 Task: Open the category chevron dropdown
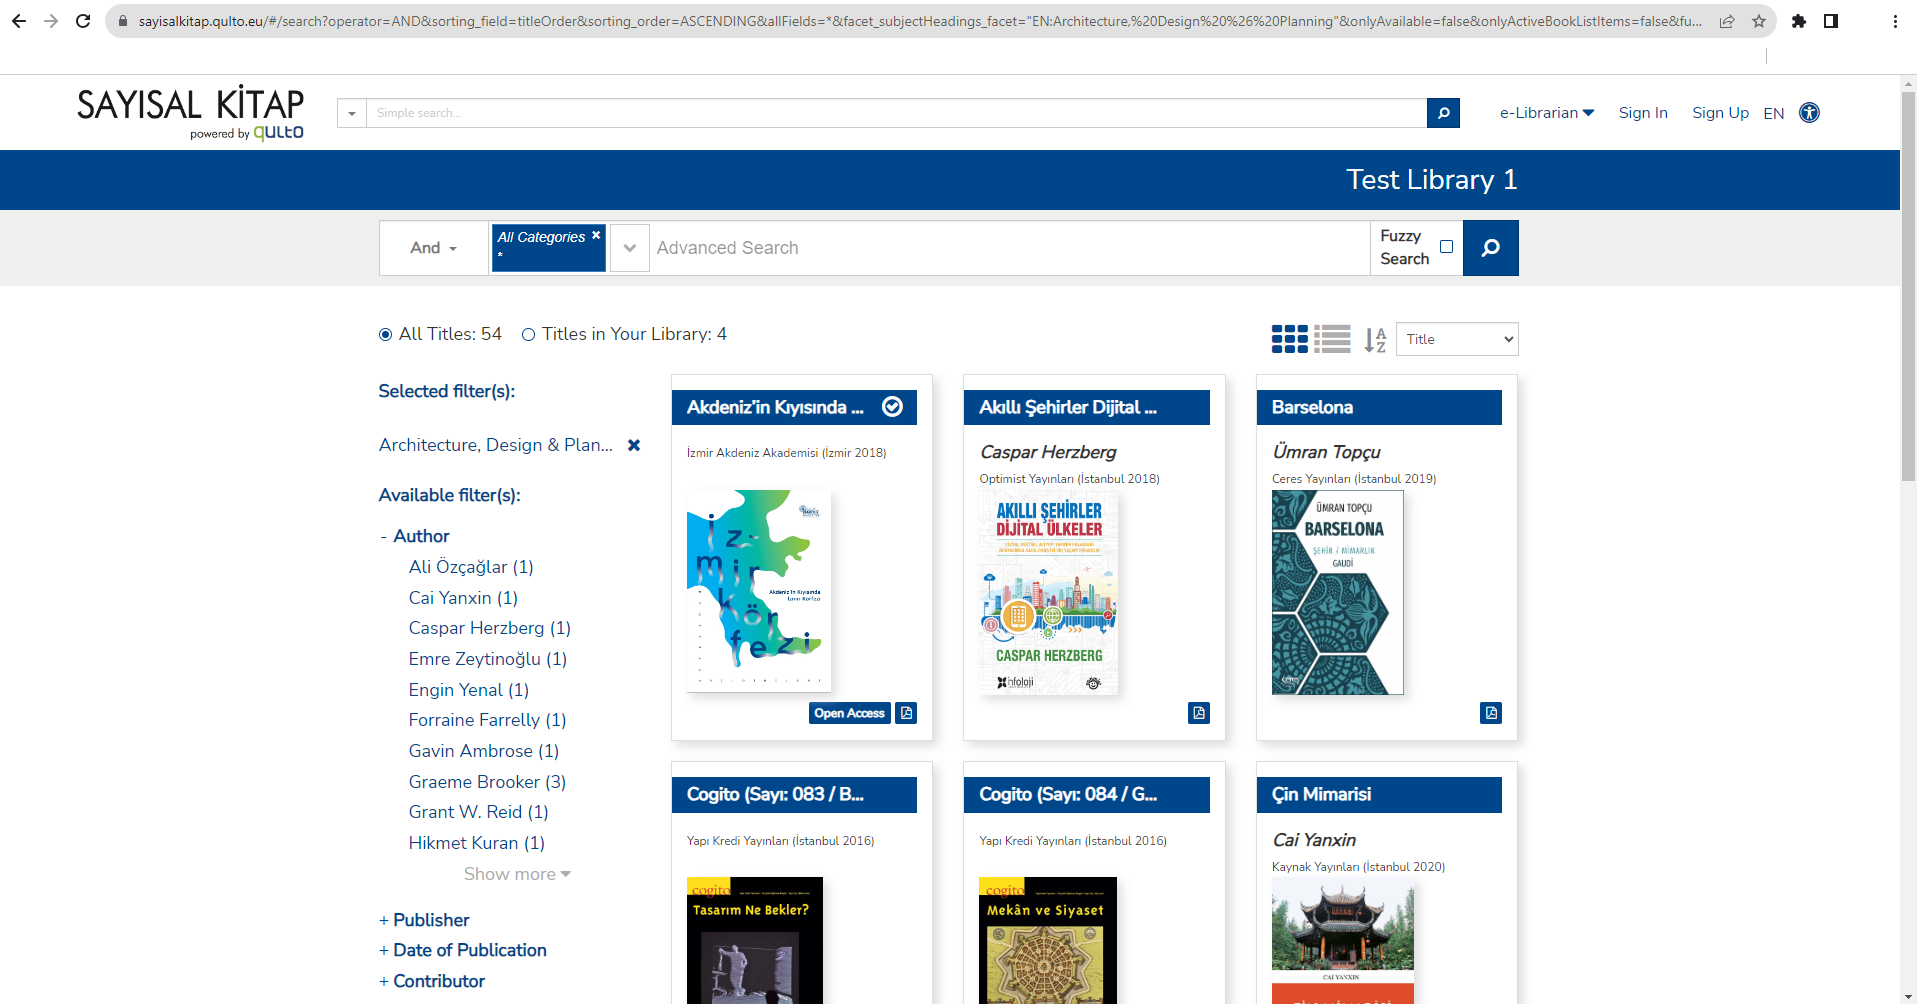[630, 248]
